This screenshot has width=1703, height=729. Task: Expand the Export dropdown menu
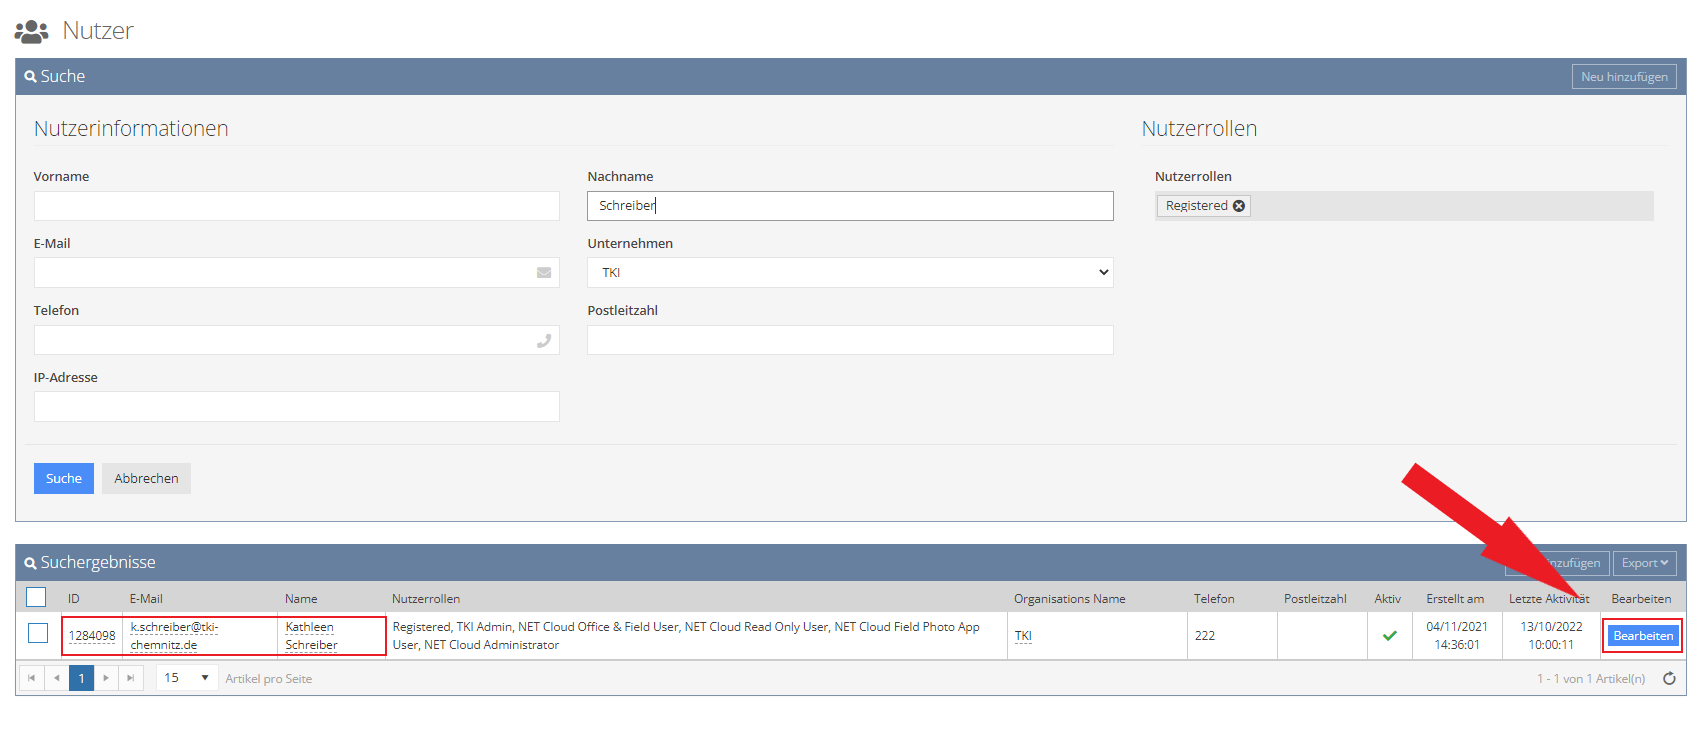click(1644, 563)
